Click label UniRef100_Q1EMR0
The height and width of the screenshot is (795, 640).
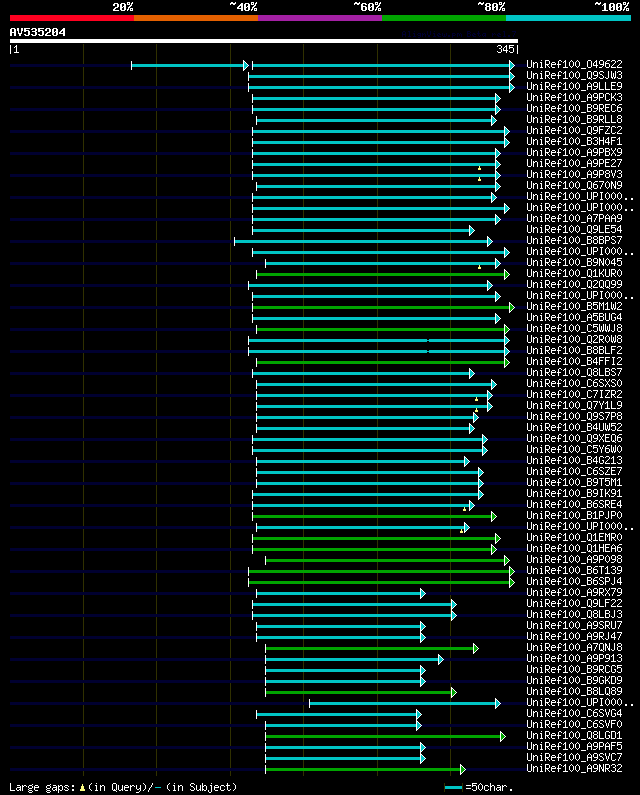(574, 537)
